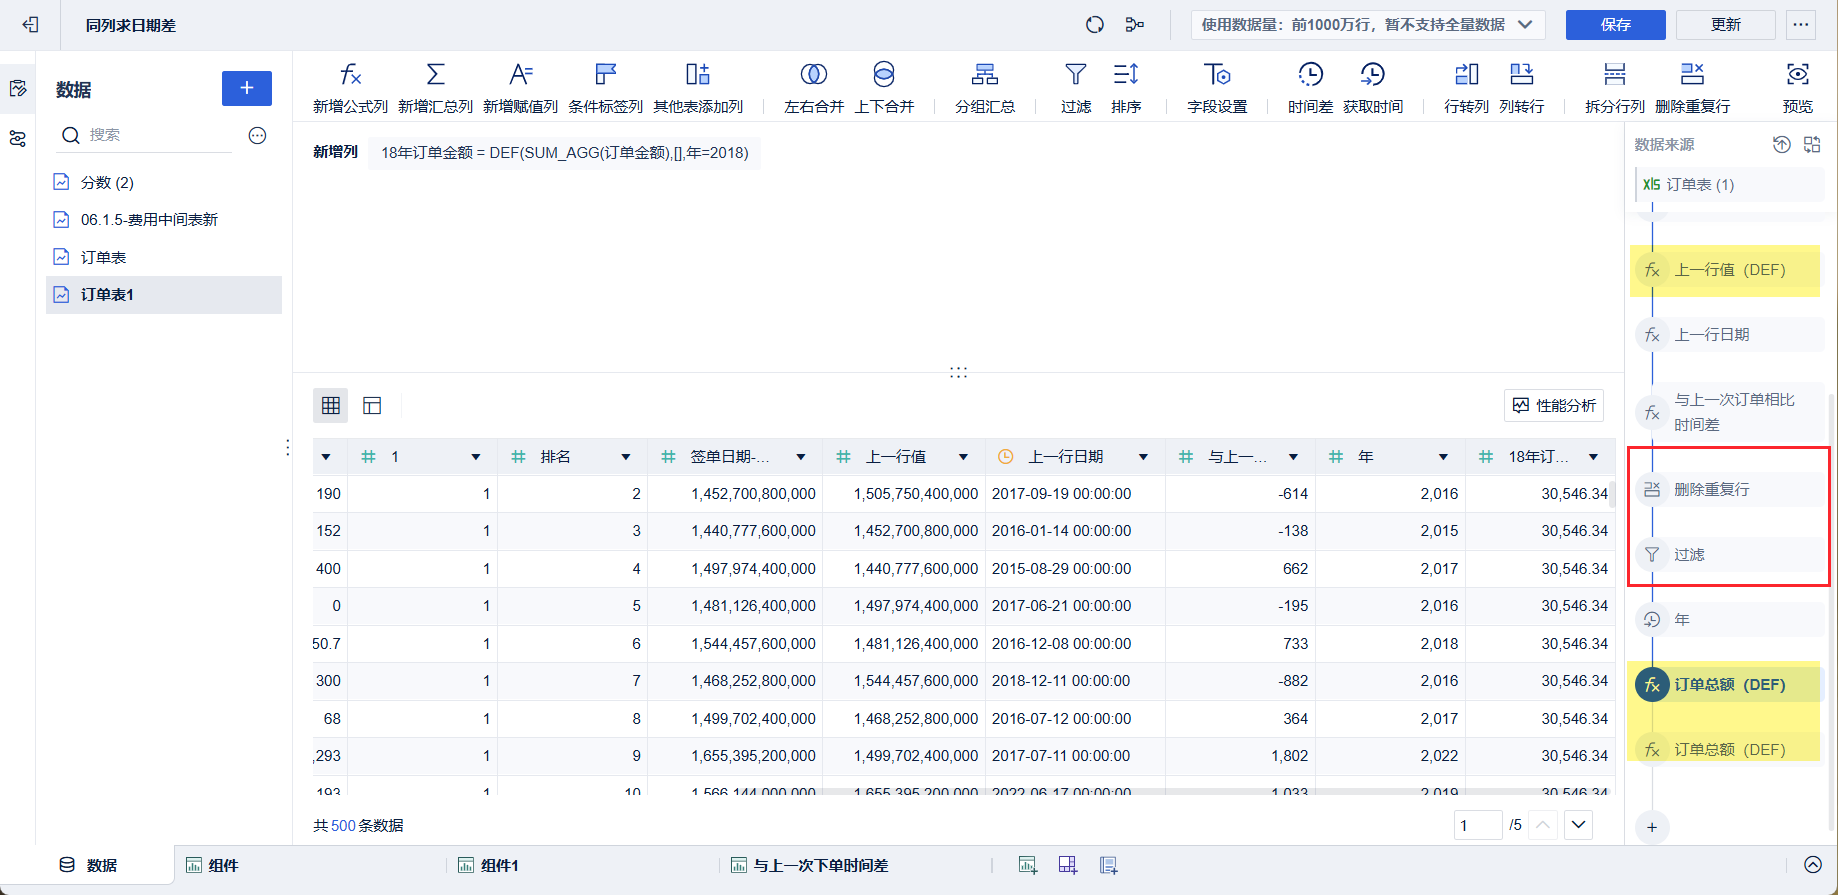Open the data editing sidebar icon
Viewport: 1838px width, 895px height.
[x=18, y=89]
